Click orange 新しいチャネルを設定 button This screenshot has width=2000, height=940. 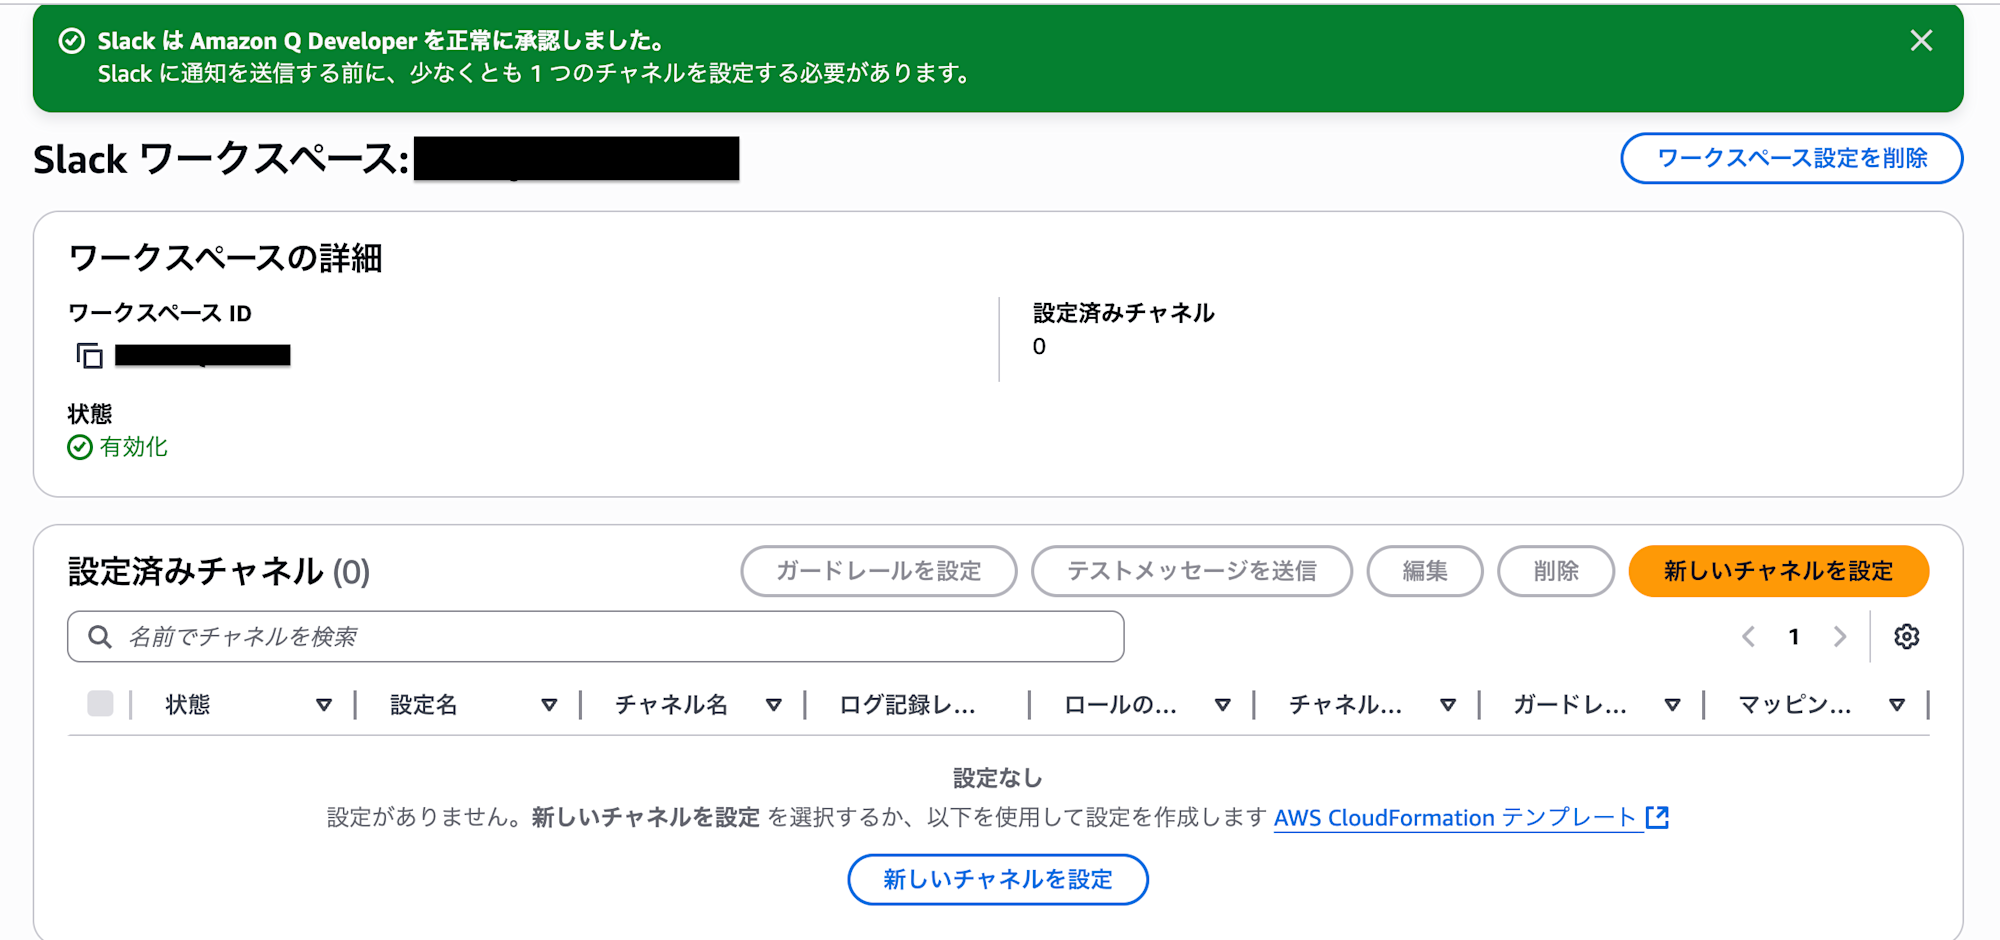click(x=1778, y=571)
